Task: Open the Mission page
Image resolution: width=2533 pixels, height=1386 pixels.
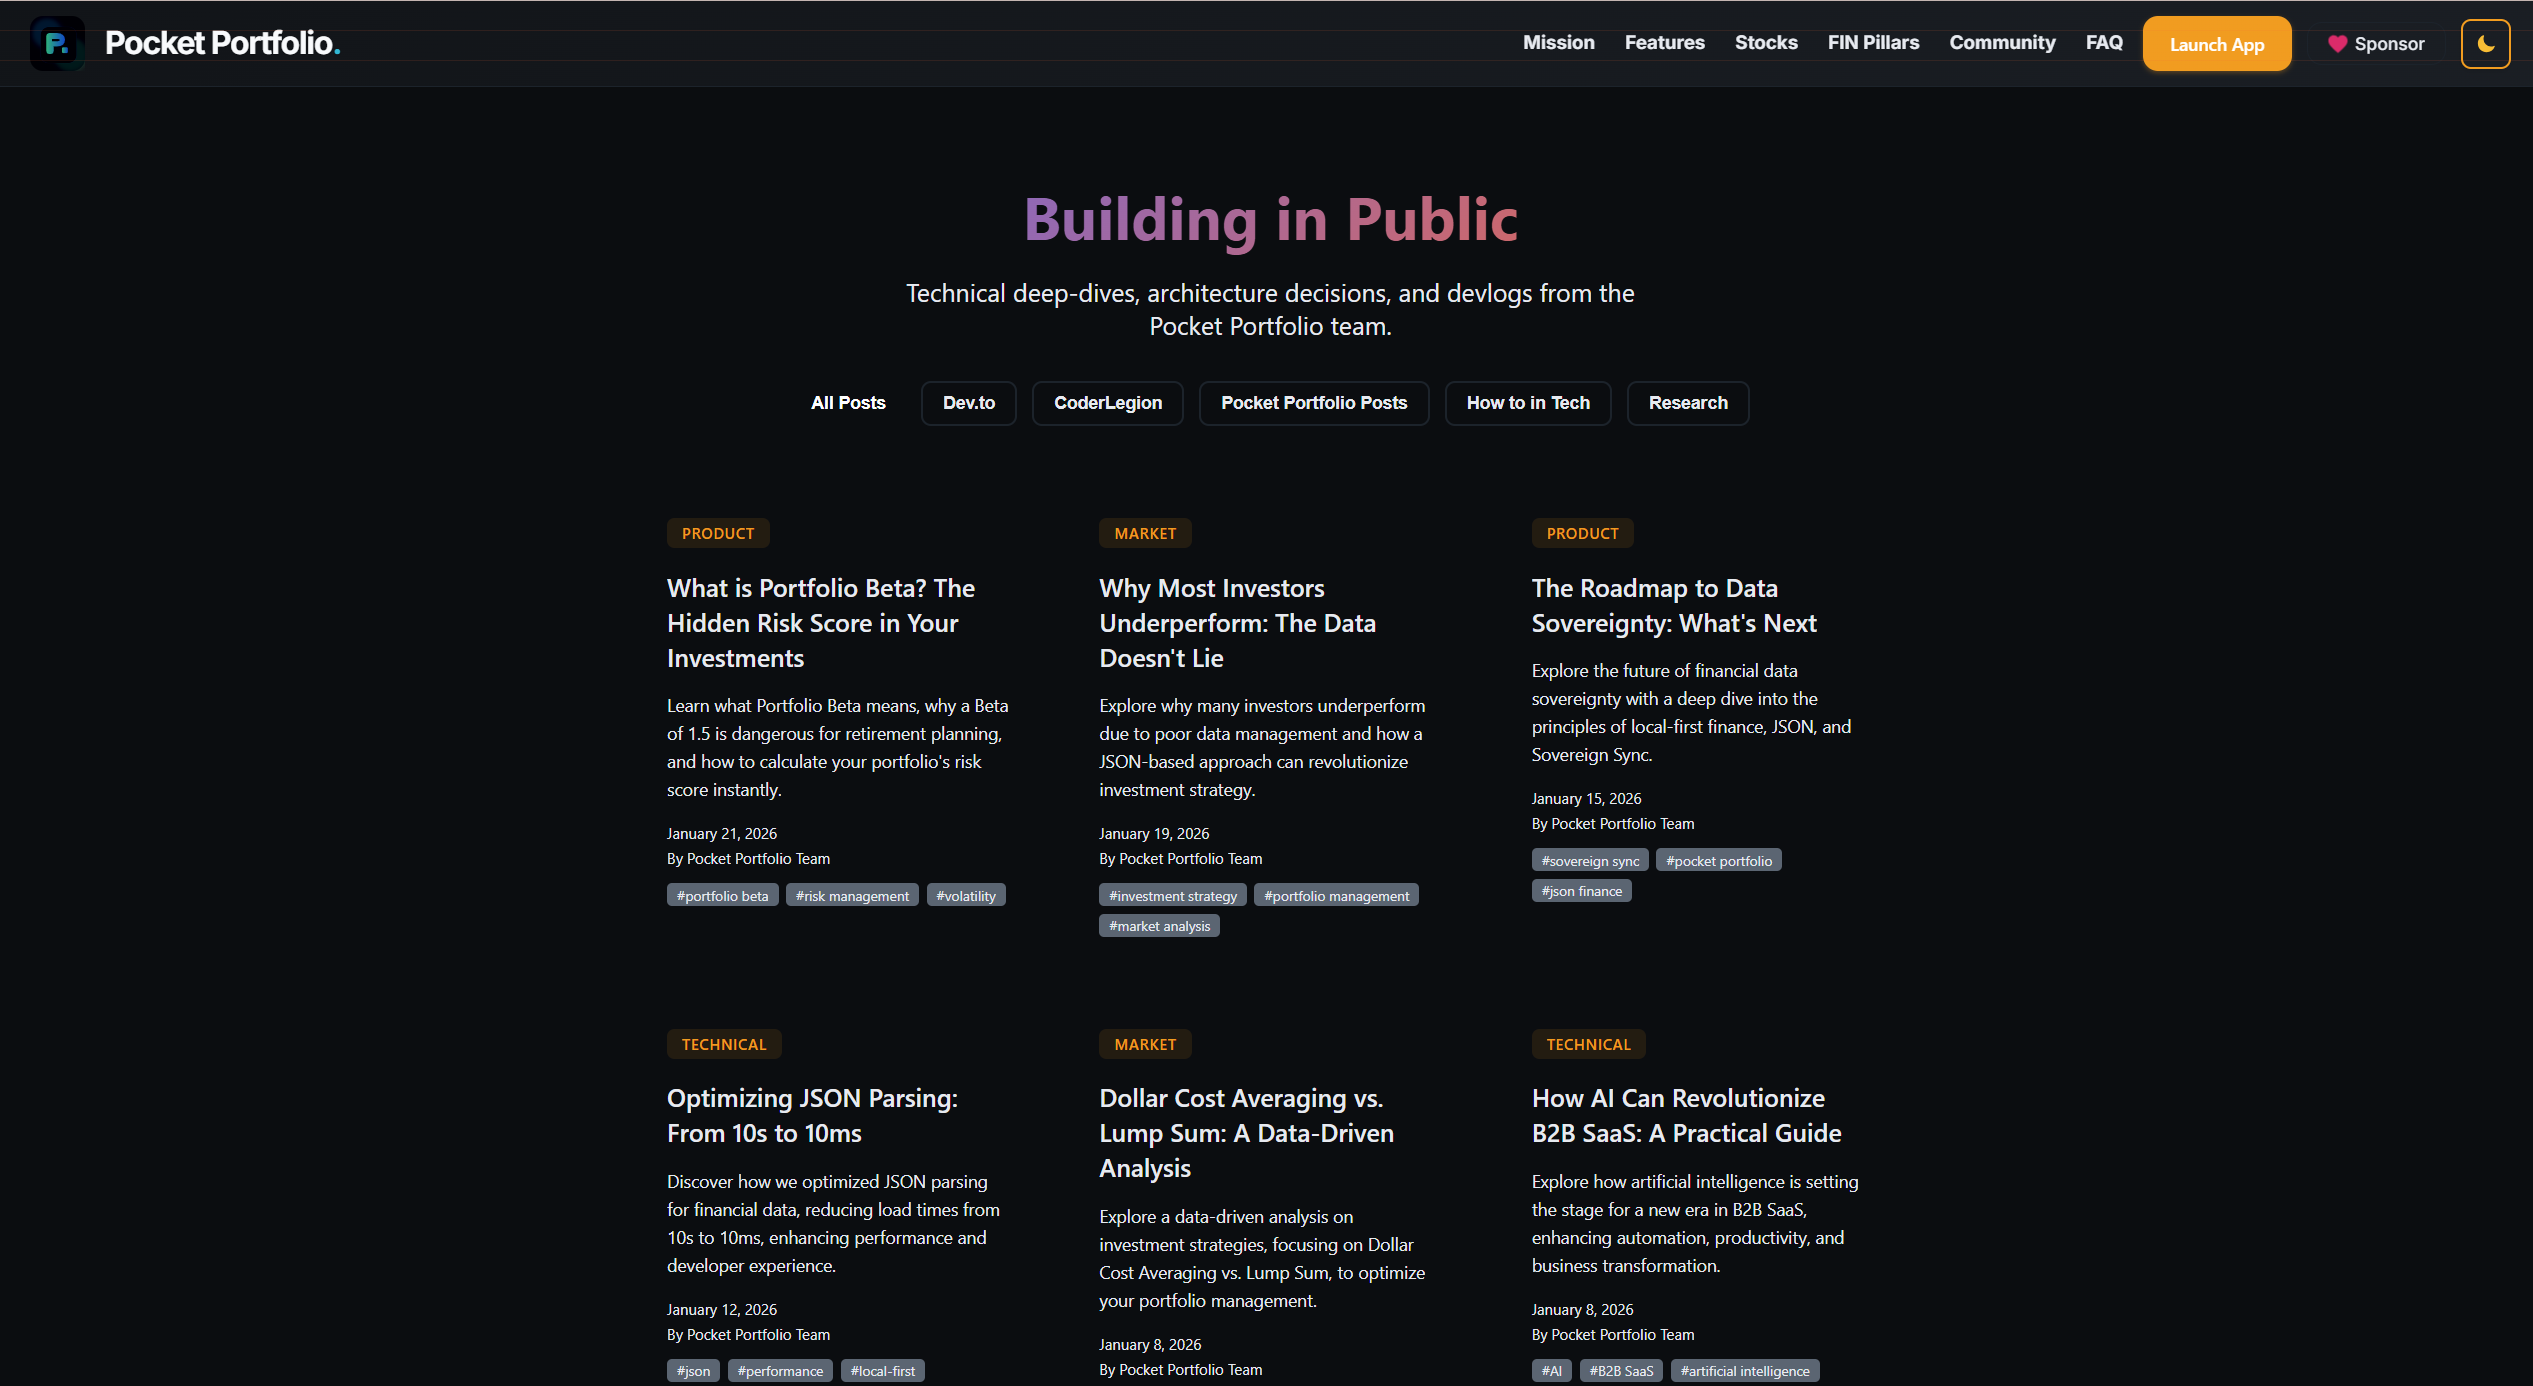Action: coord(1558,43)
